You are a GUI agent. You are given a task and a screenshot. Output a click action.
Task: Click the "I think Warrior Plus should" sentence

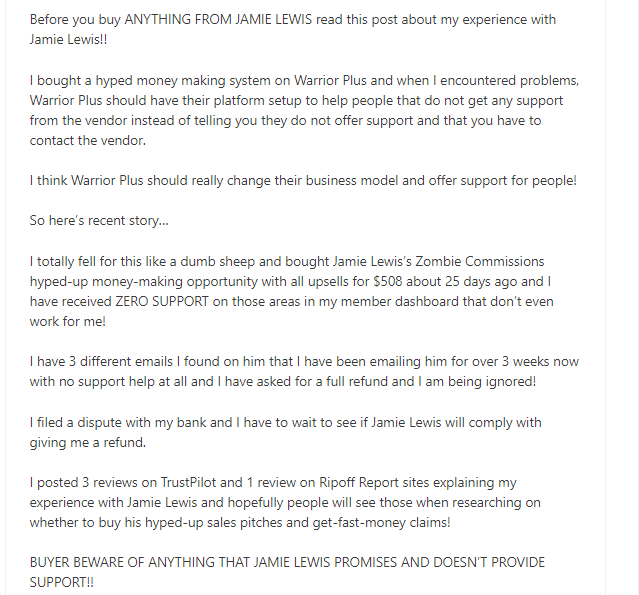click(303, 181)
